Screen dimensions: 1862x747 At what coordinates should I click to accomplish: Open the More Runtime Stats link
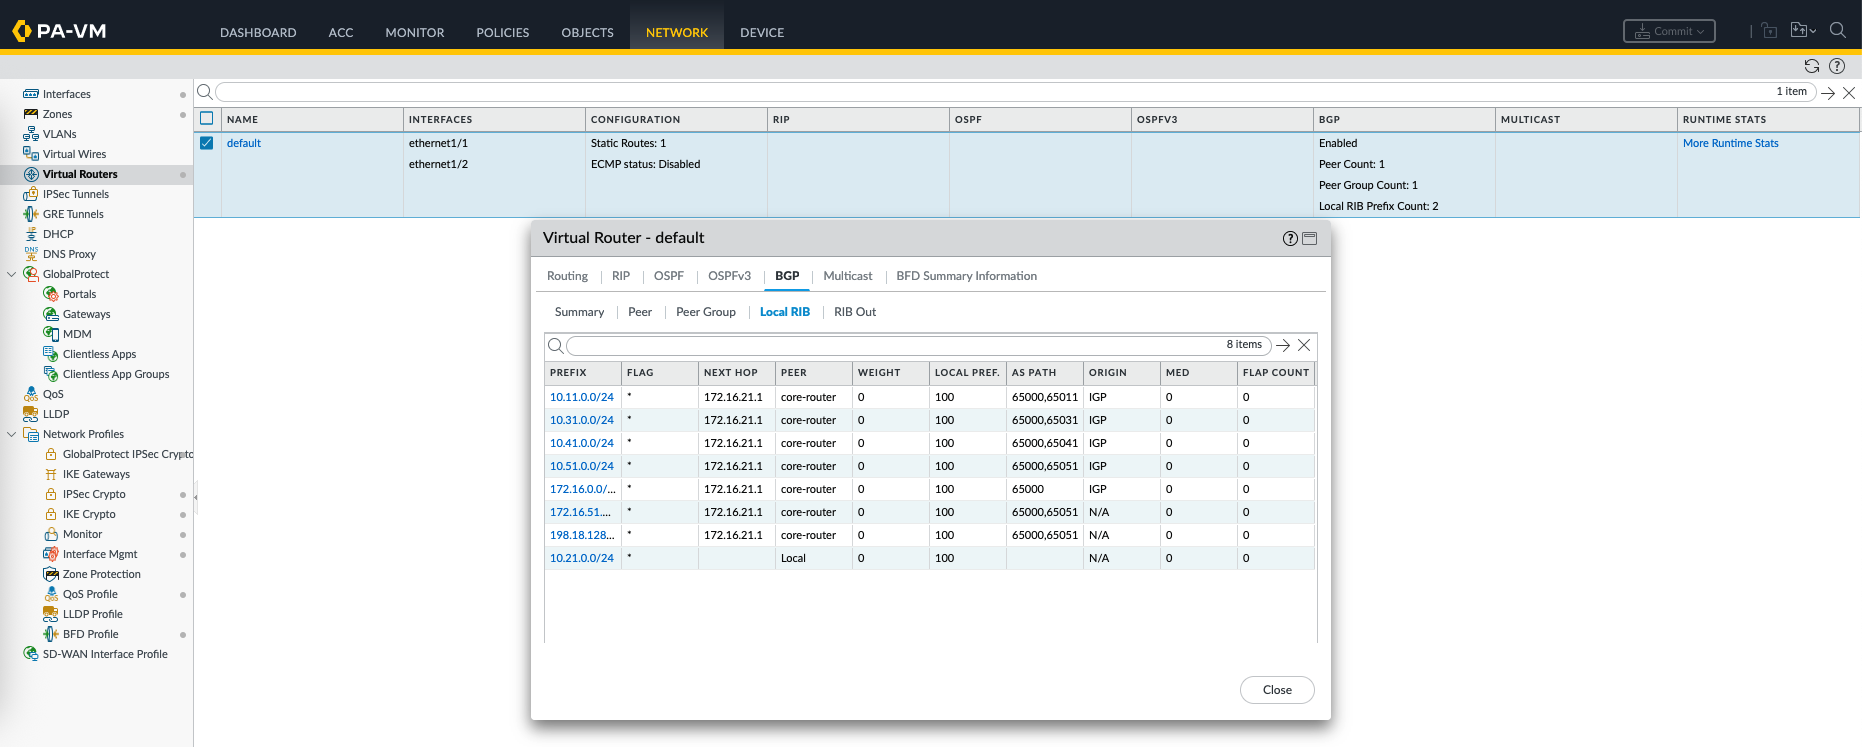pyautogui.click(x=1730, y=143)
